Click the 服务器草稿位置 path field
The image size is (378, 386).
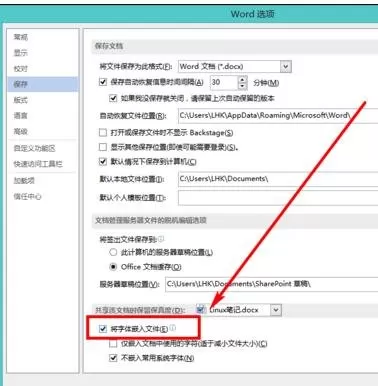pos(272,284)
